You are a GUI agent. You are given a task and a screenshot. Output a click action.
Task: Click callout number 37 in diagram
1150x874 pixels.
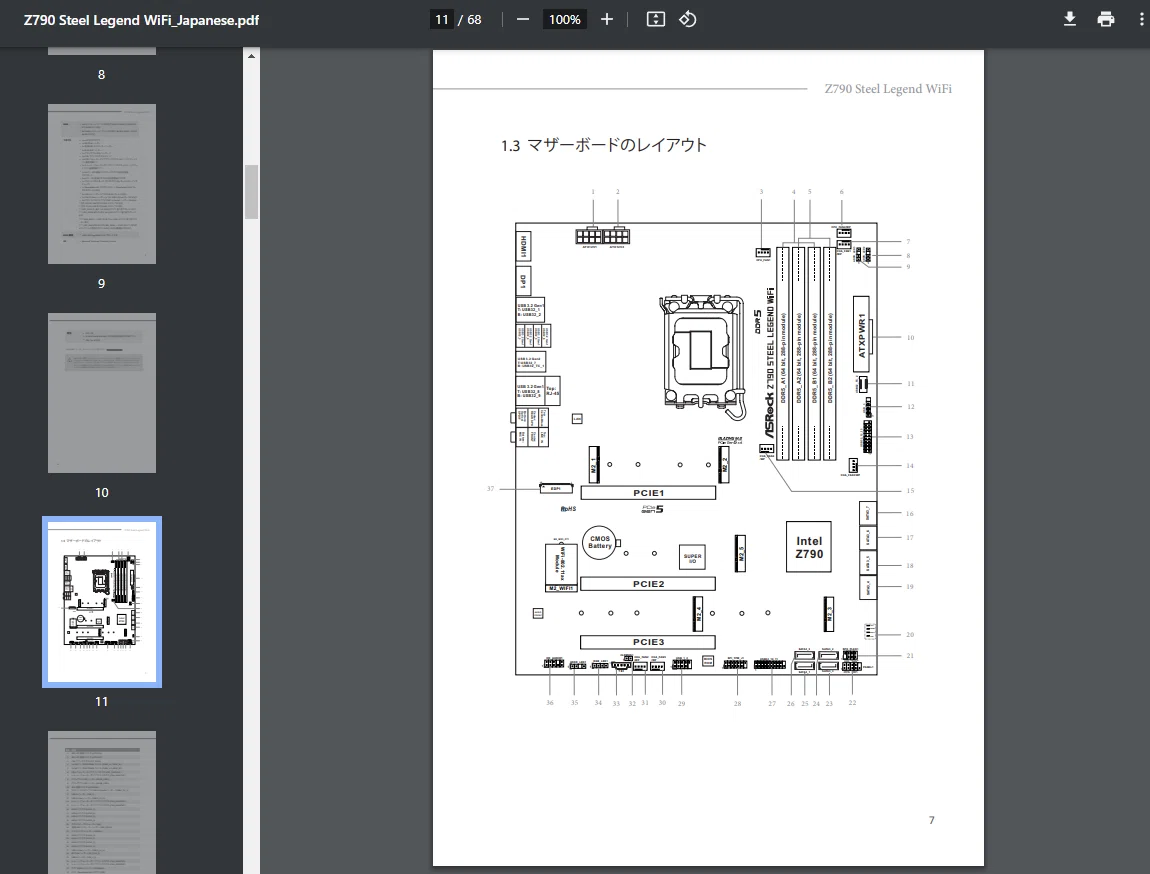491,488
